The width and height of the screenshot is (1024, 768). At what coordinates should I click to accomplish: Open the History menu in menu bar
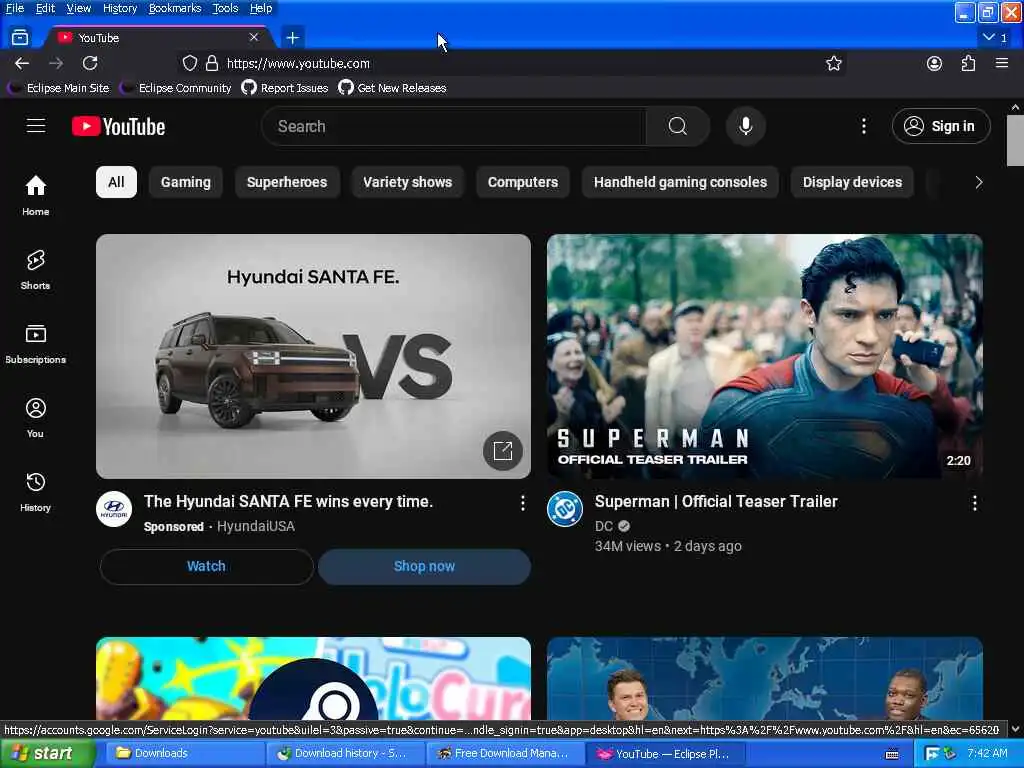coord(120,8)
